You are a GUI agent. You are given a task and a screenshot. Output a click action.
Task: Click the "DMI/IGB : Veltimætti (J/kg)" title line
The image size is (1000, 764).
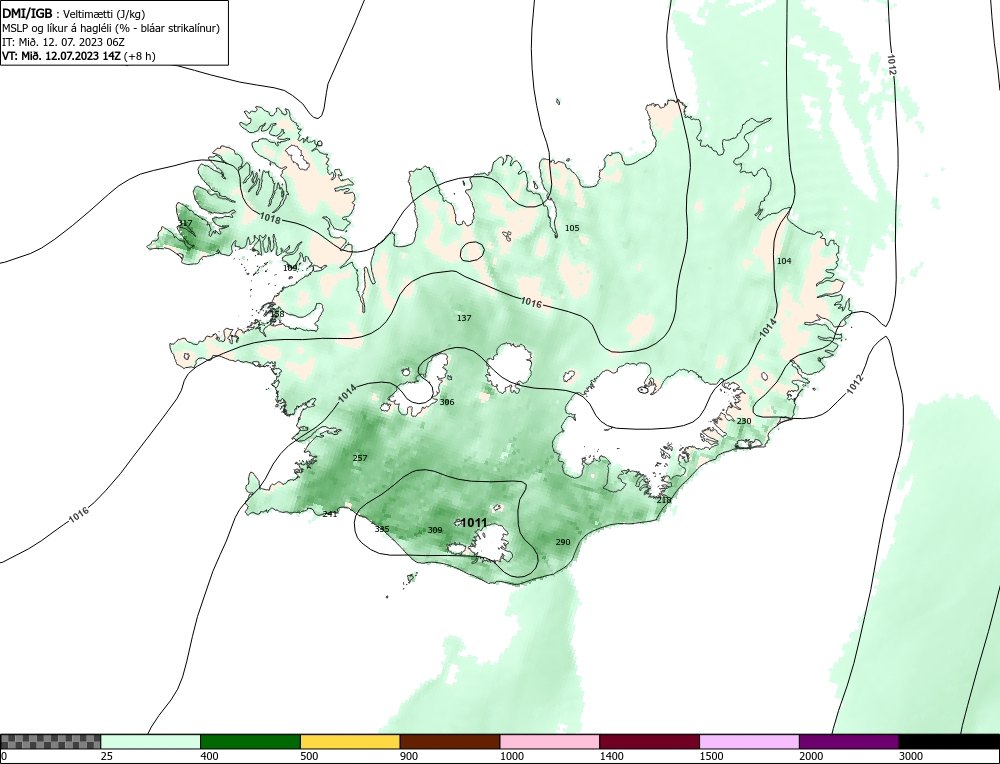[74, 13]
